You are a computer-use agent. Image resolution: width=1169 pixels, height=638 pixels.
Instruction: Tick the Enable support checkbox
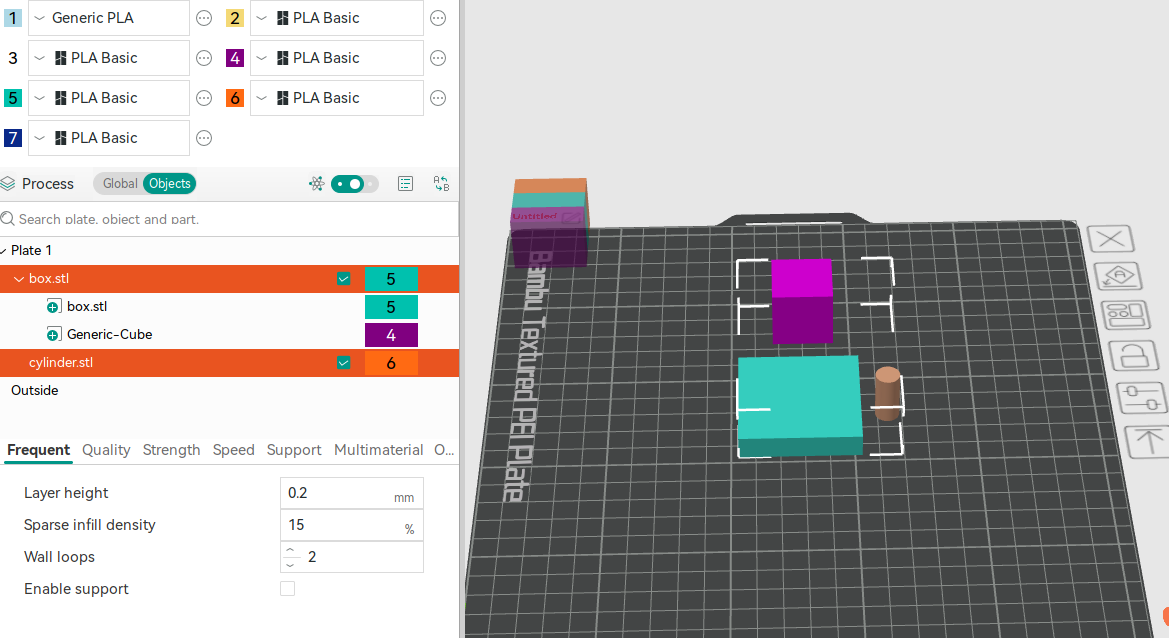[x=288, y=589]
